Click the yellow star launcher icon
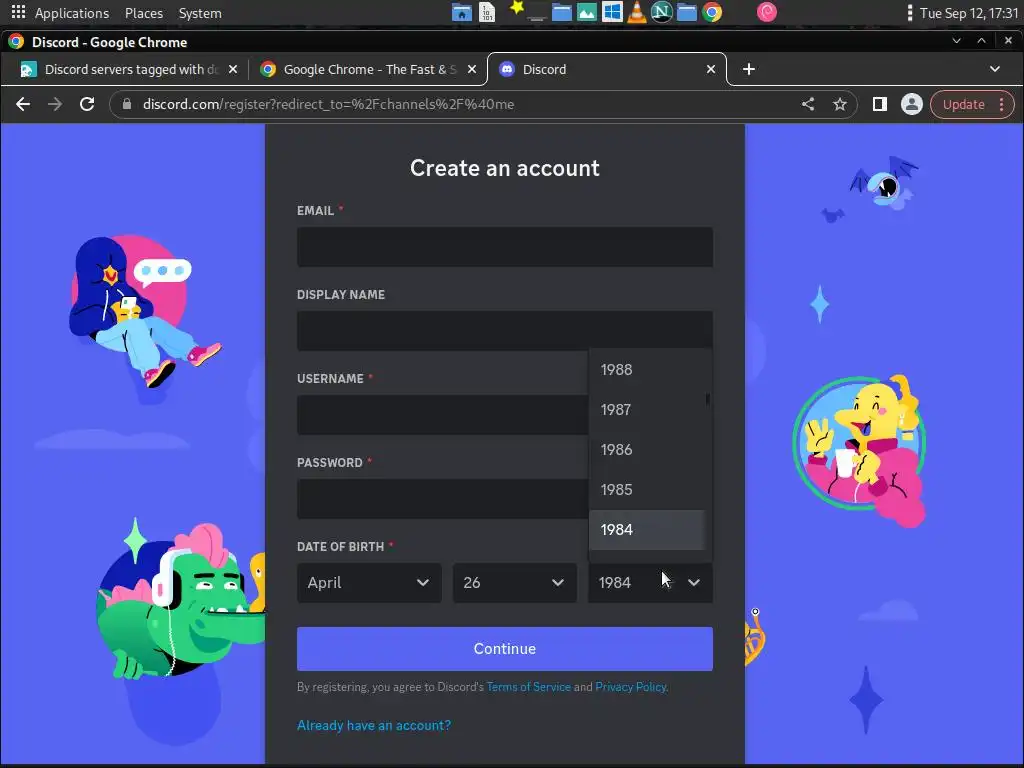 click(x=517, y=8)
